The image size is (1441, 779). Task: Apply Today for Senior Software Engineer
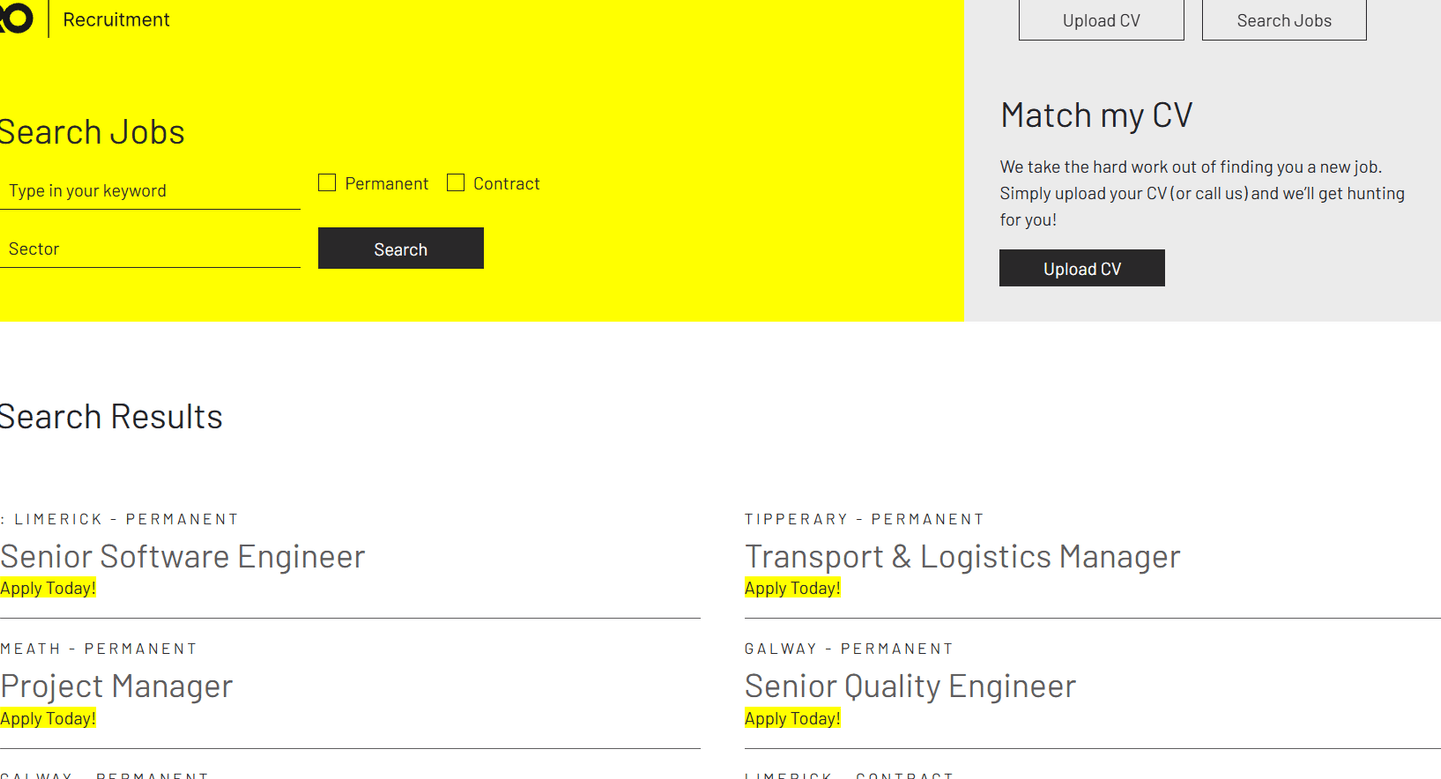pyautogui.click(x=48, y=588)
